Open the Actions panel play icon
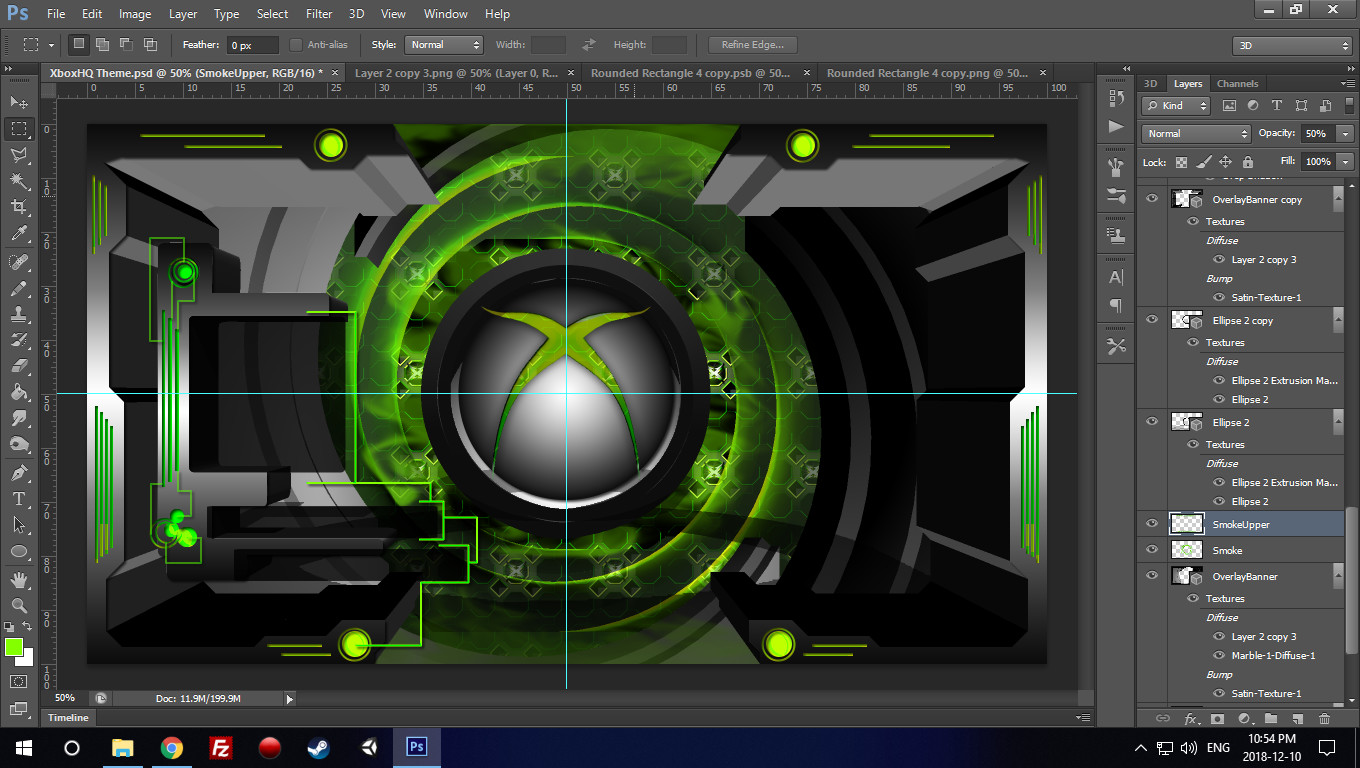The height and width of the screenshot is (768, 1360). tap(1117, 126)
